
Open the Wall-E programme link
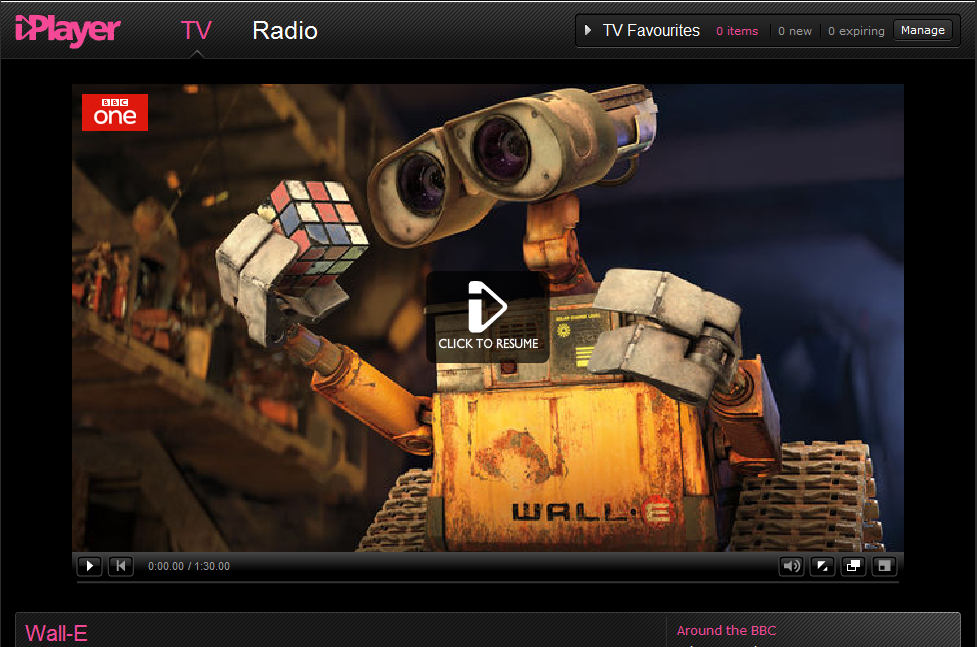point(55,633)
